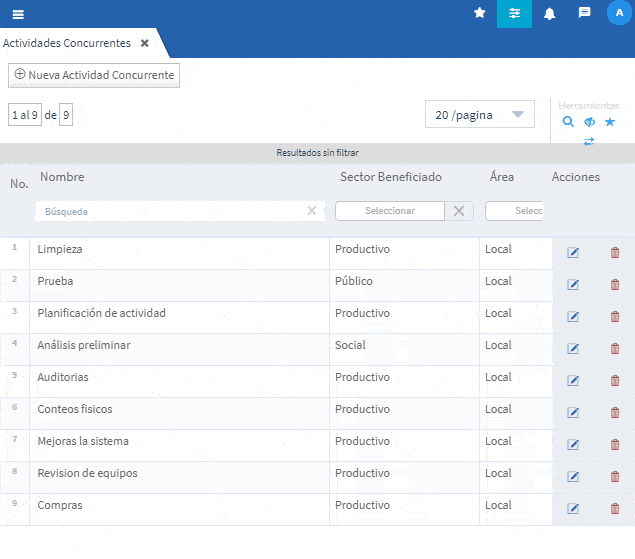Open the user avatar menu
This screenshot has height=559, width=635.
tap(618, 13)
